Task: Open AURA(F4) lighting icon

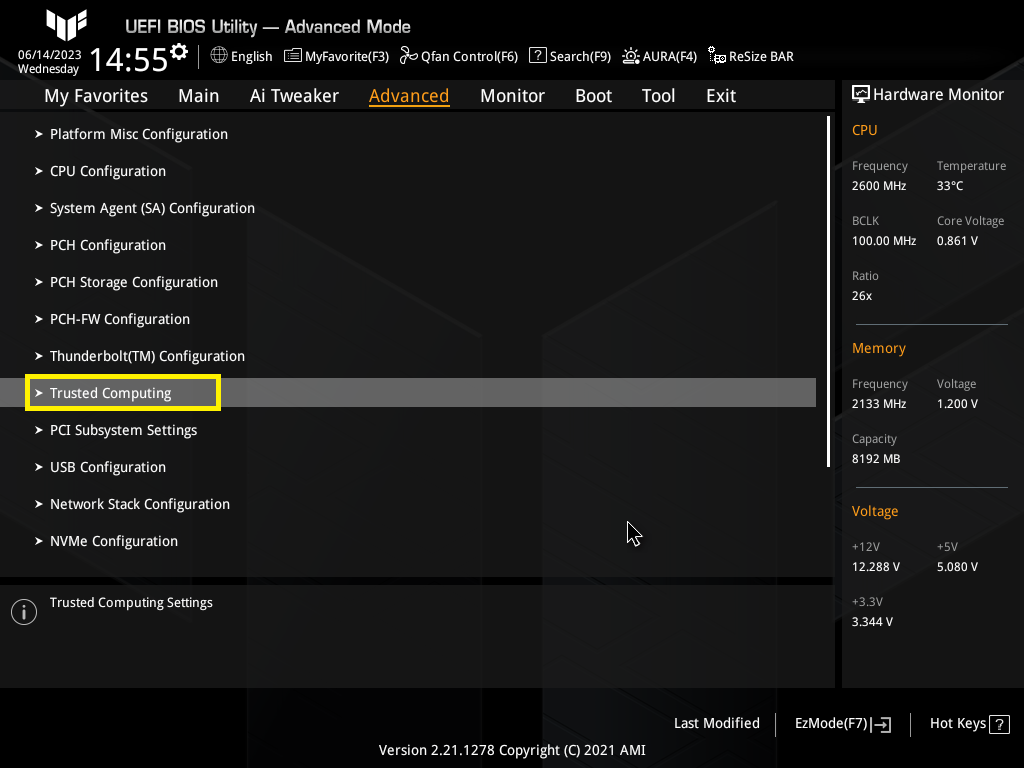Action: [631, 56]
